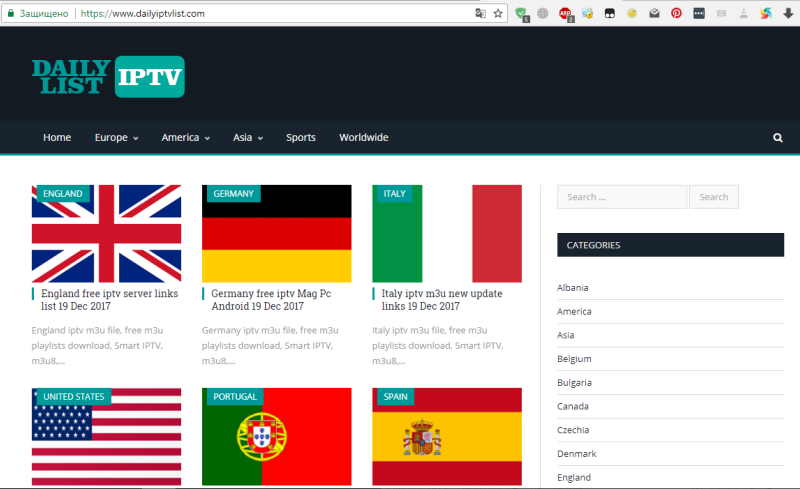Select America in Categories list
The height and width of the screenshot is (489, 800).
[x=574, y=311]
